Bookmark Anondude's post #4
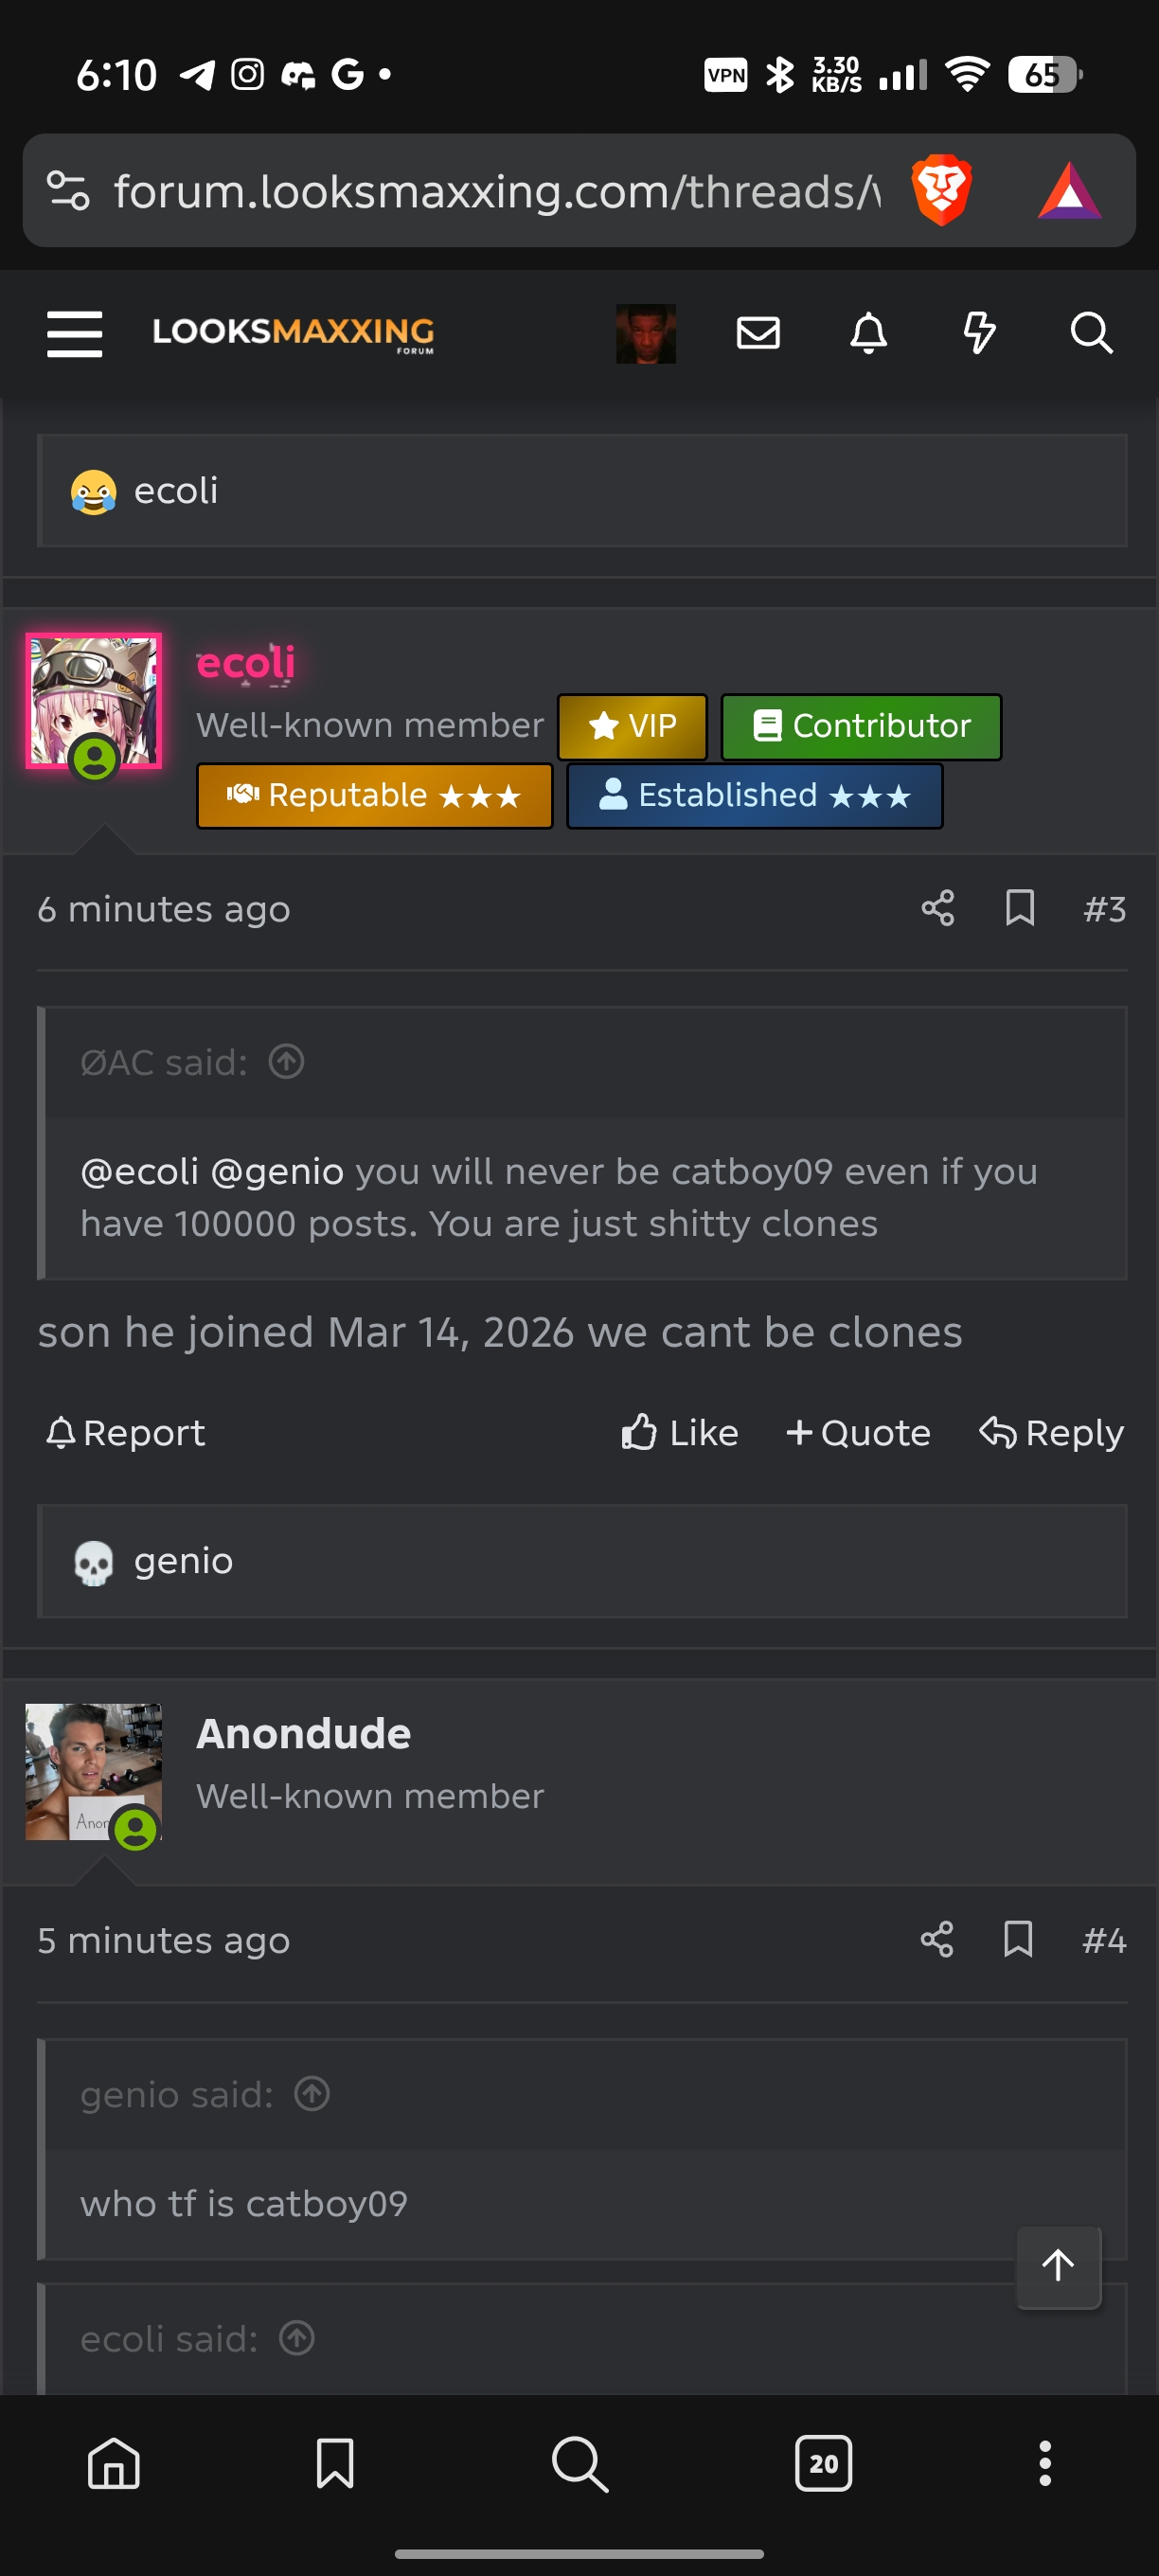The width and height of the screenshot is (1159, 2576). pos(1019,1939)
